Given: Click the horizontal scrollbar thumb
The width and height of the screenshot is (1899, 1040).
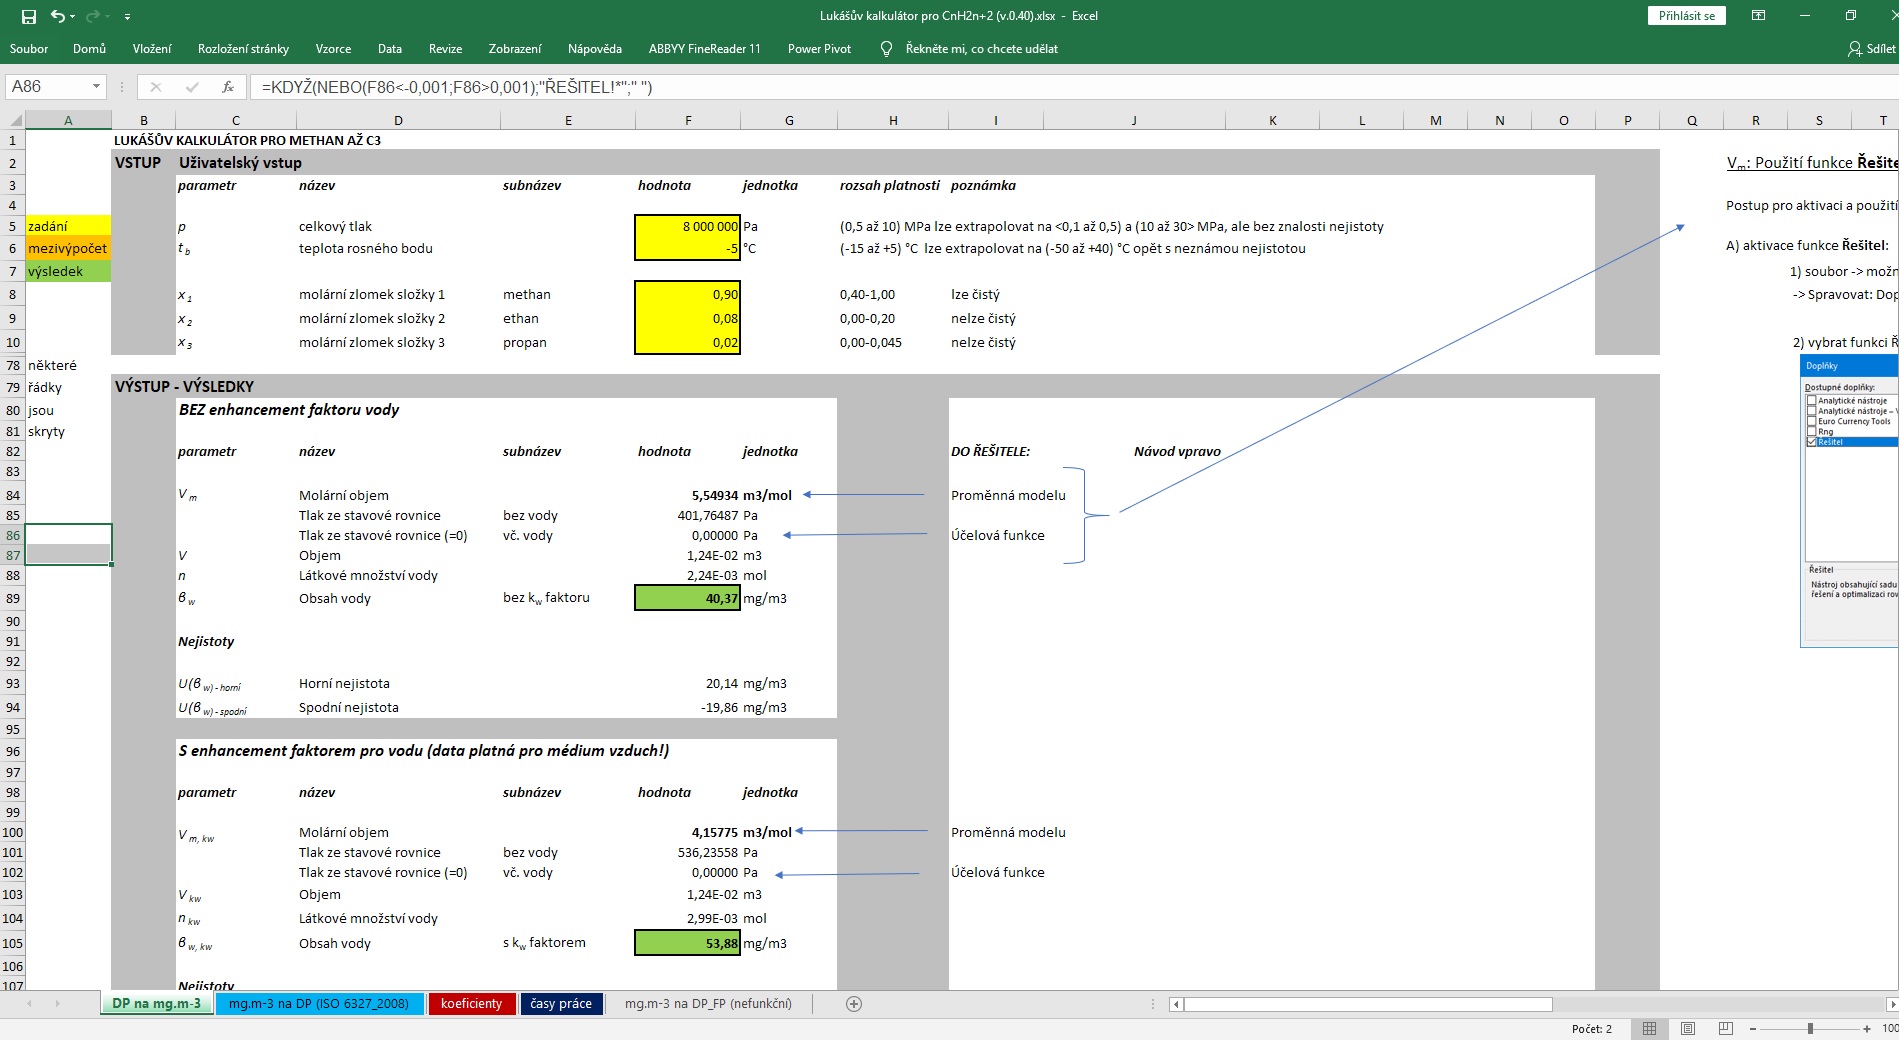Looking at the screenshot, I should tap(1368, 1004).
